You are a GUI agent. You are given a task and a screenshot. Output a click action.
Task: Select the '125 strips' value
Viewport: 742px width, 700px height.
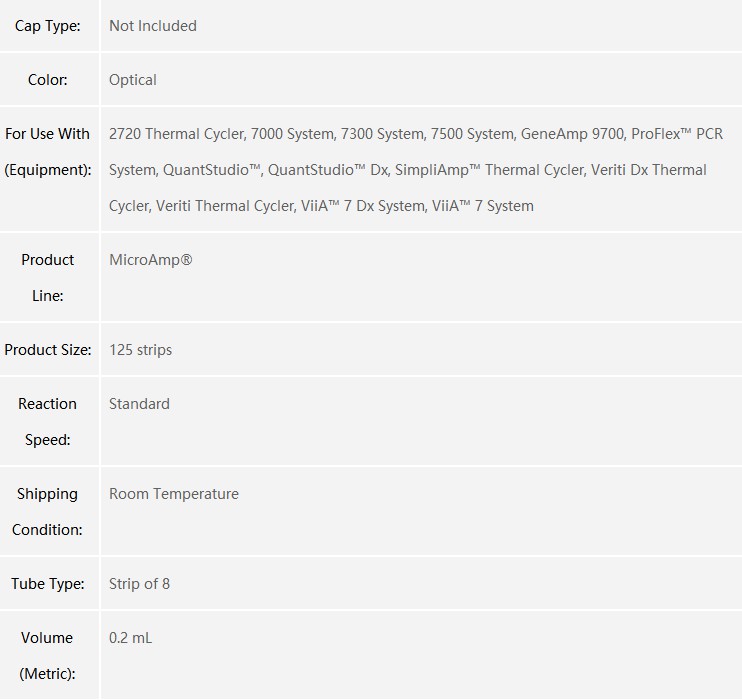(141, 350)
